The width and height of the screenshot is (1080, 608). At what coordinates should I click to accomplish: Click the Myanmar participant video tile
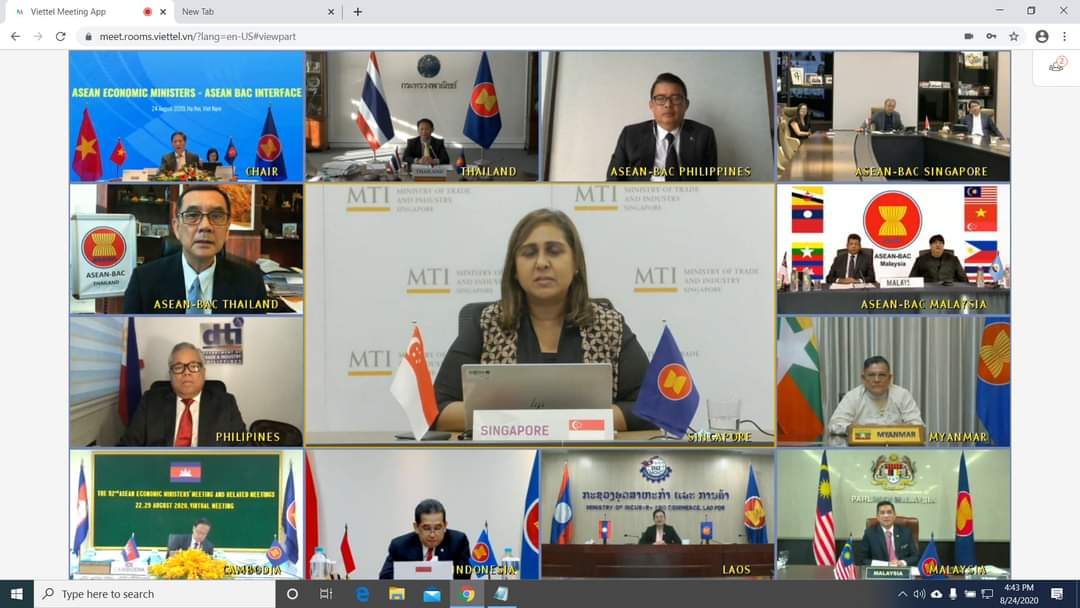893,380
